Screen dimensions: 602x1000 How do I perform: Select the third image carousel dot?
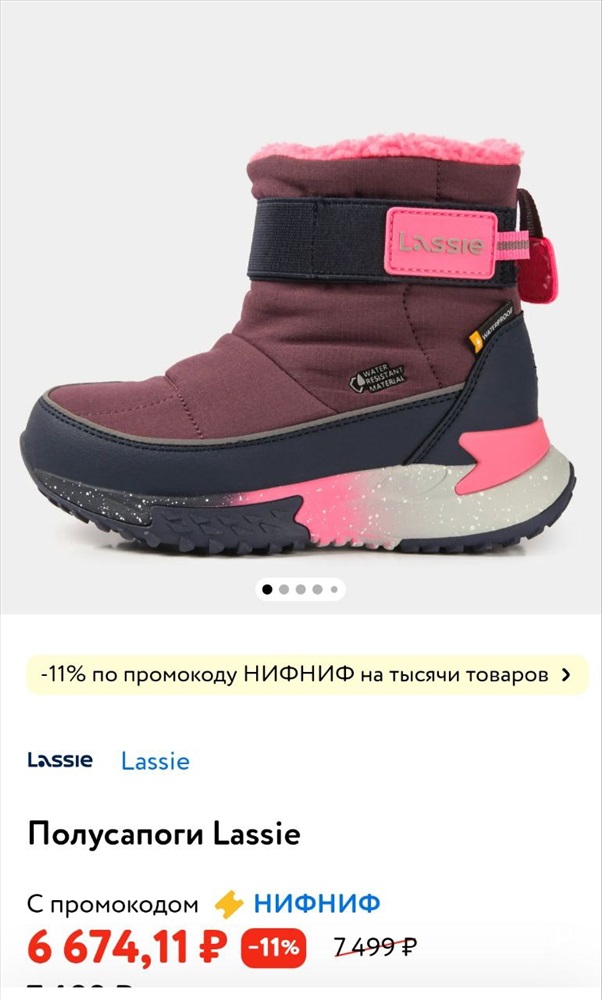(300, 589)
